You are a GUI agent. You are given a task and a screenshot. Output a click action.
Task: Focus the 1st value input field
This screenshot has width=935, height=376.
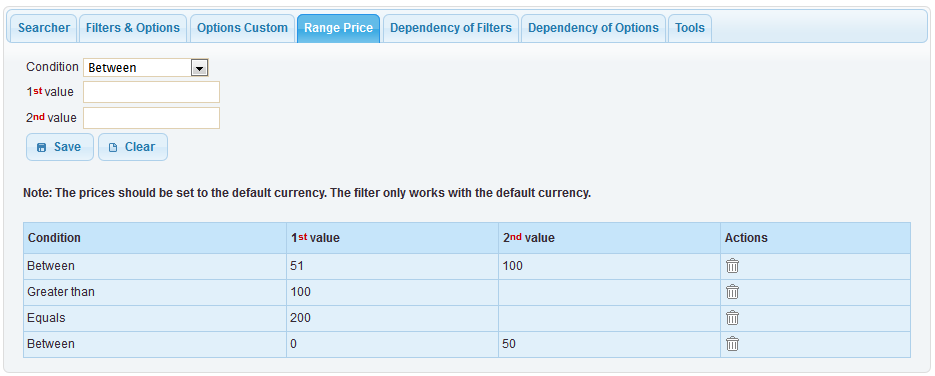pyautogui.click(x=151, y=92)
